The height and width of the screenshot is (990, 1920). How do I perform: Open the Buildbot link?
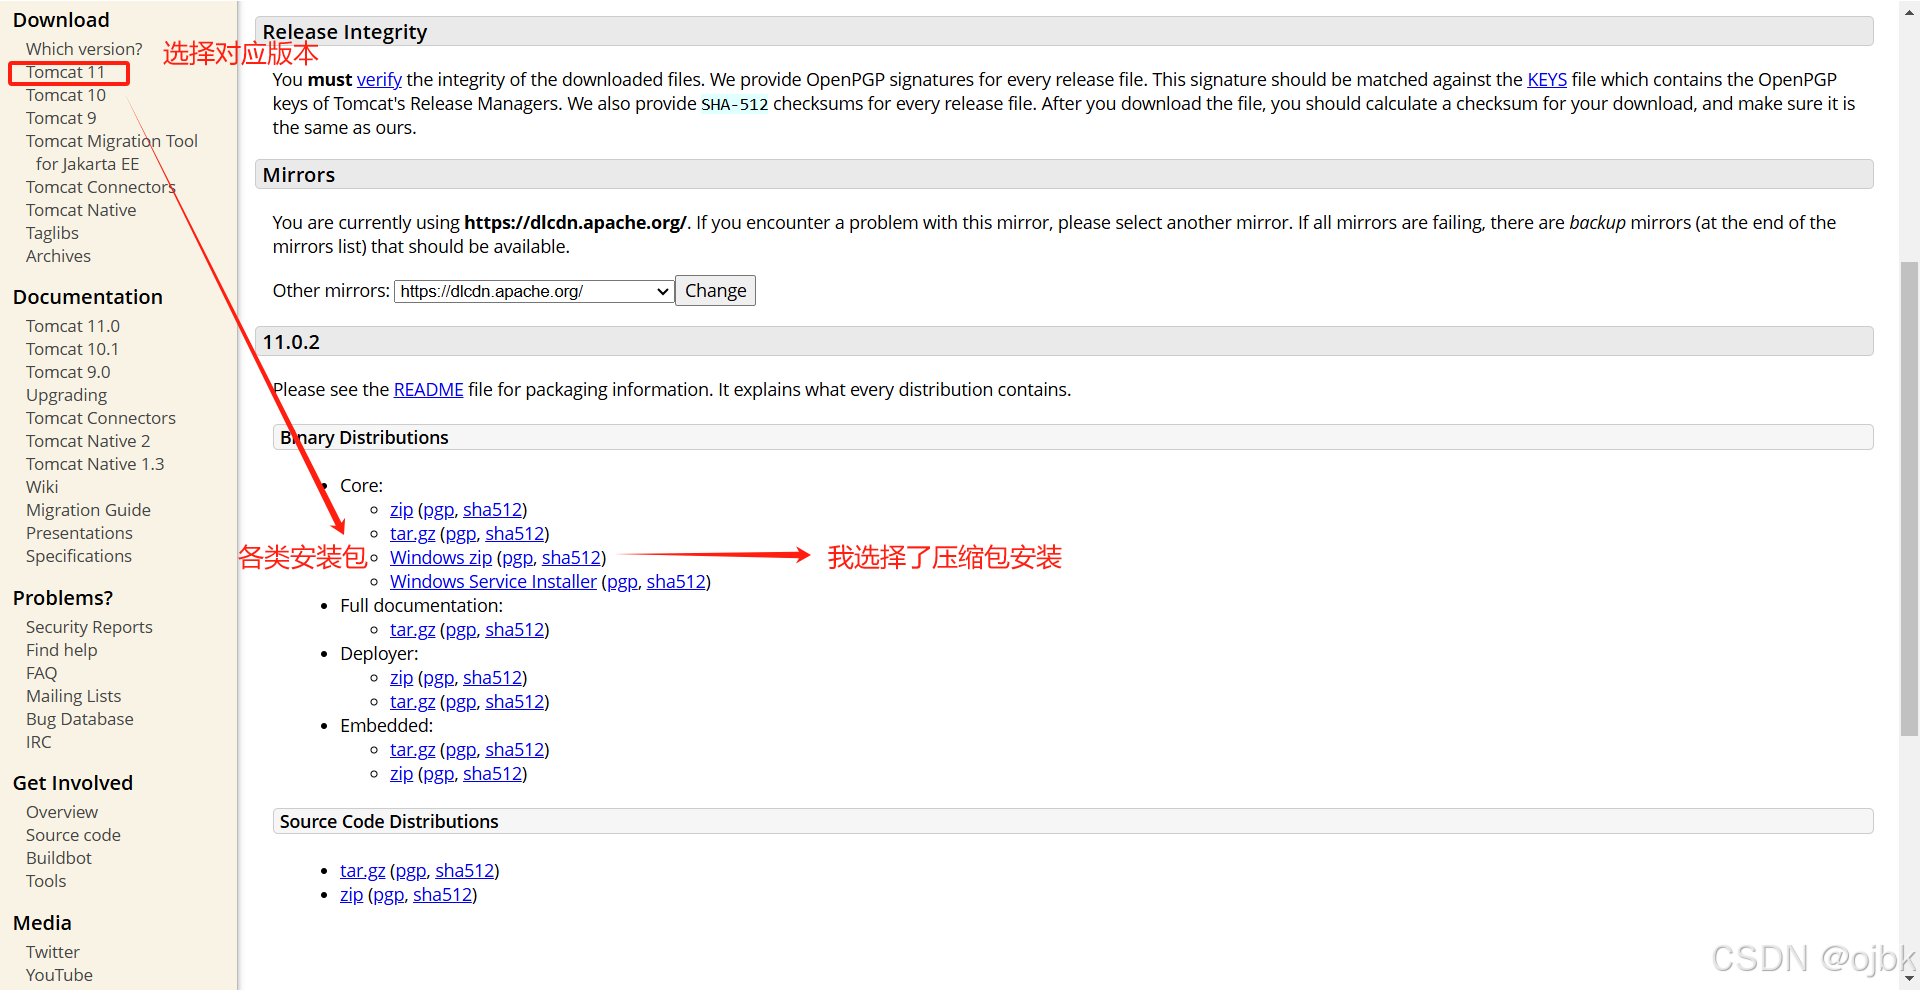pos(59,858)
